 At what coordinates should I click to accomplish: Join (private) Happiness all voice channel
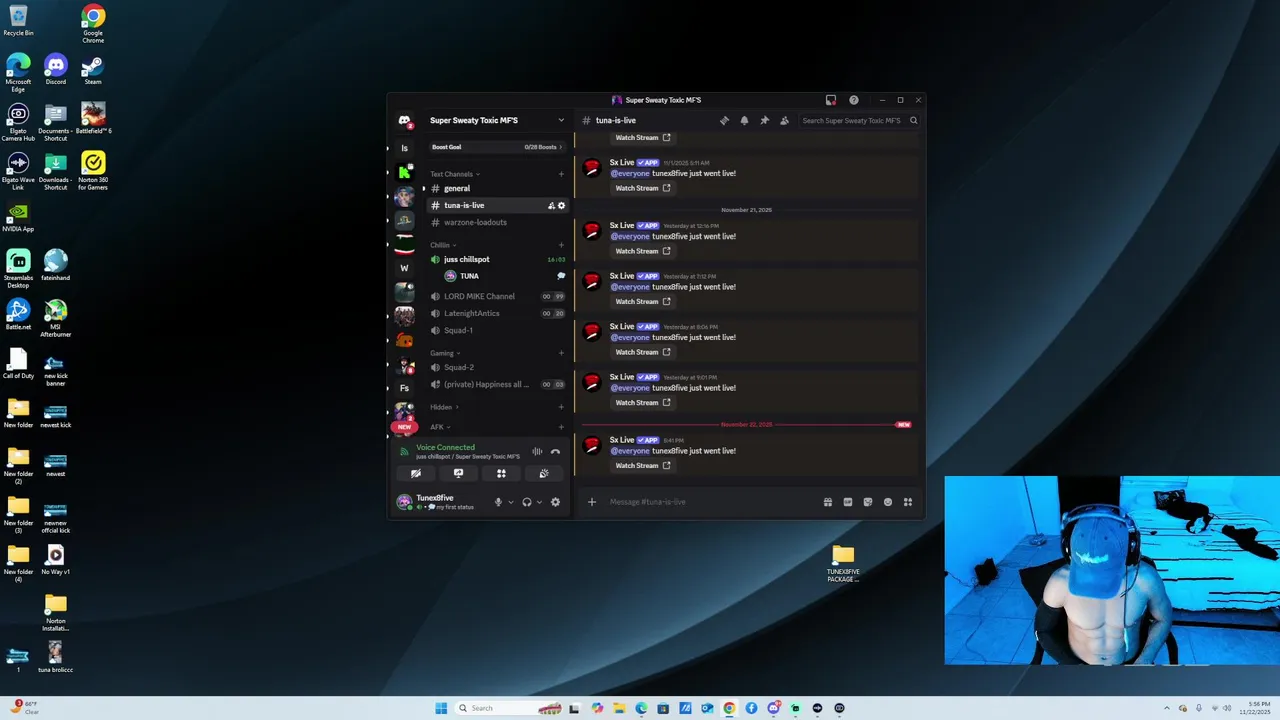pyautogui.click(x=497, y=384)
